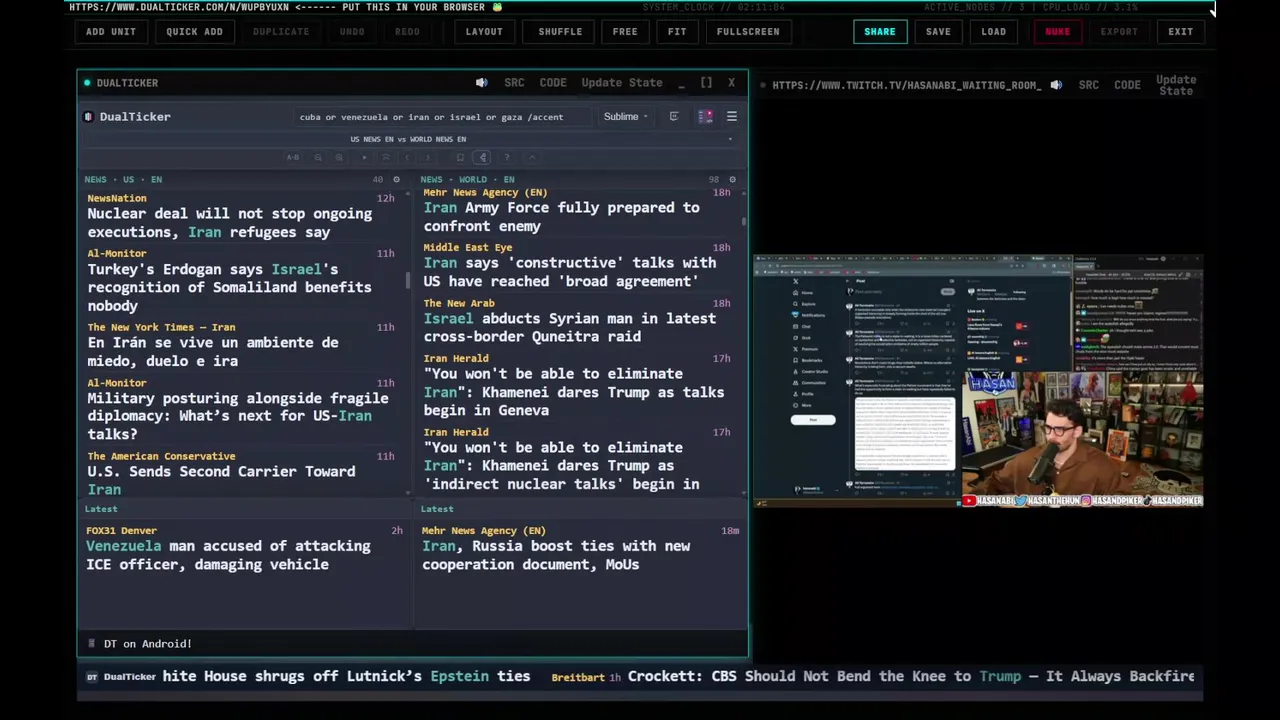Open latest 'Iran, Russia boost ties' headline
Screen dimensions: 1280x720
[556, 555]
